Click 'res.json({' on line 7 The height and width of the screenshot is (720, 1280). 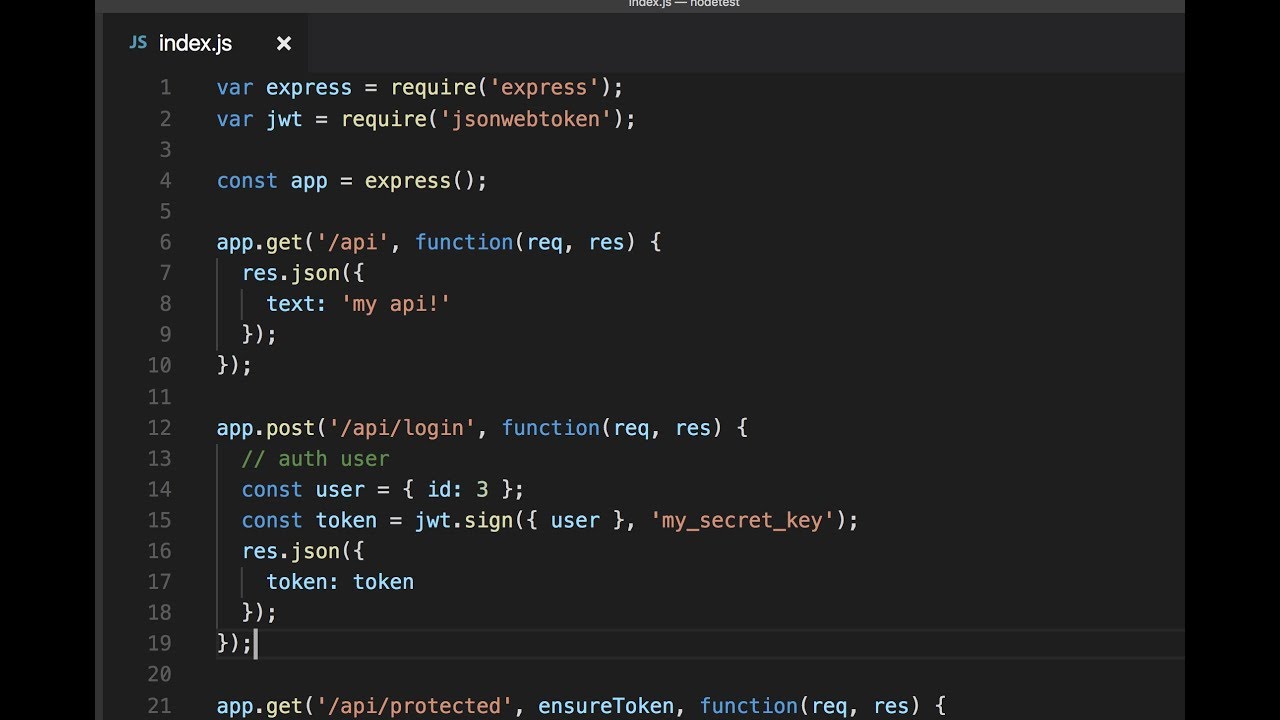point(303,273)
